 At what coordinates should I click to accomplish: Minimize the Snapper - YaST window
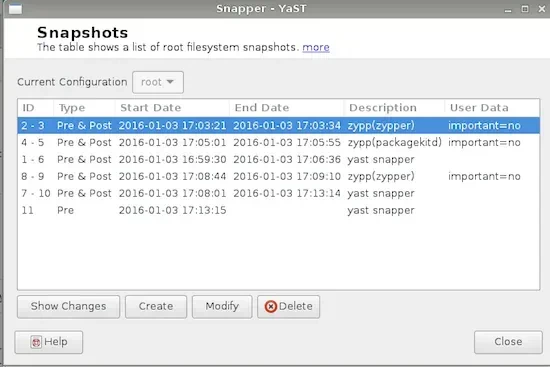508,9
